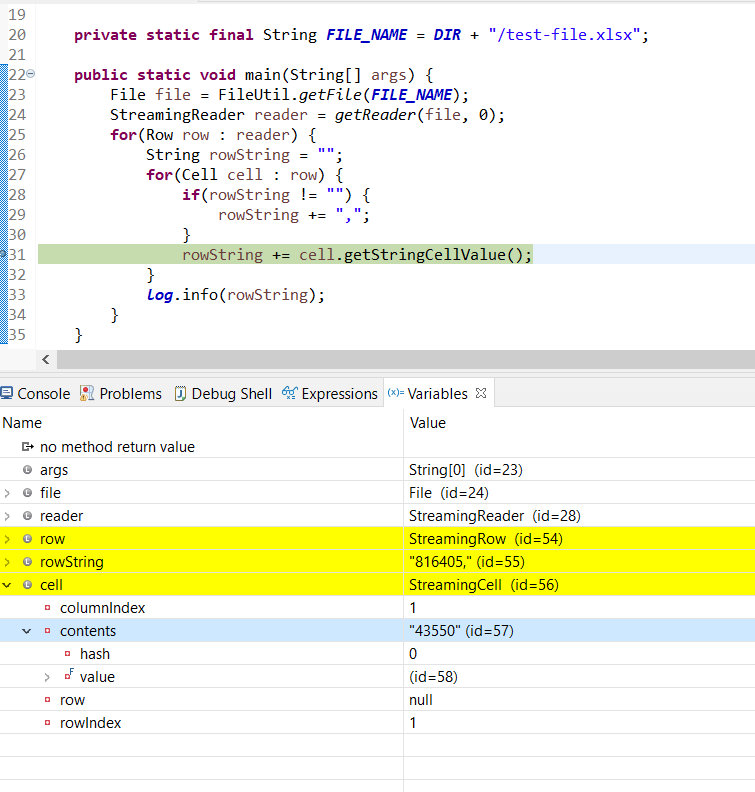The height and width of the screenshot is (792, 755).
Task: Switch to the Expressions tab
Action: pos(330,393)
